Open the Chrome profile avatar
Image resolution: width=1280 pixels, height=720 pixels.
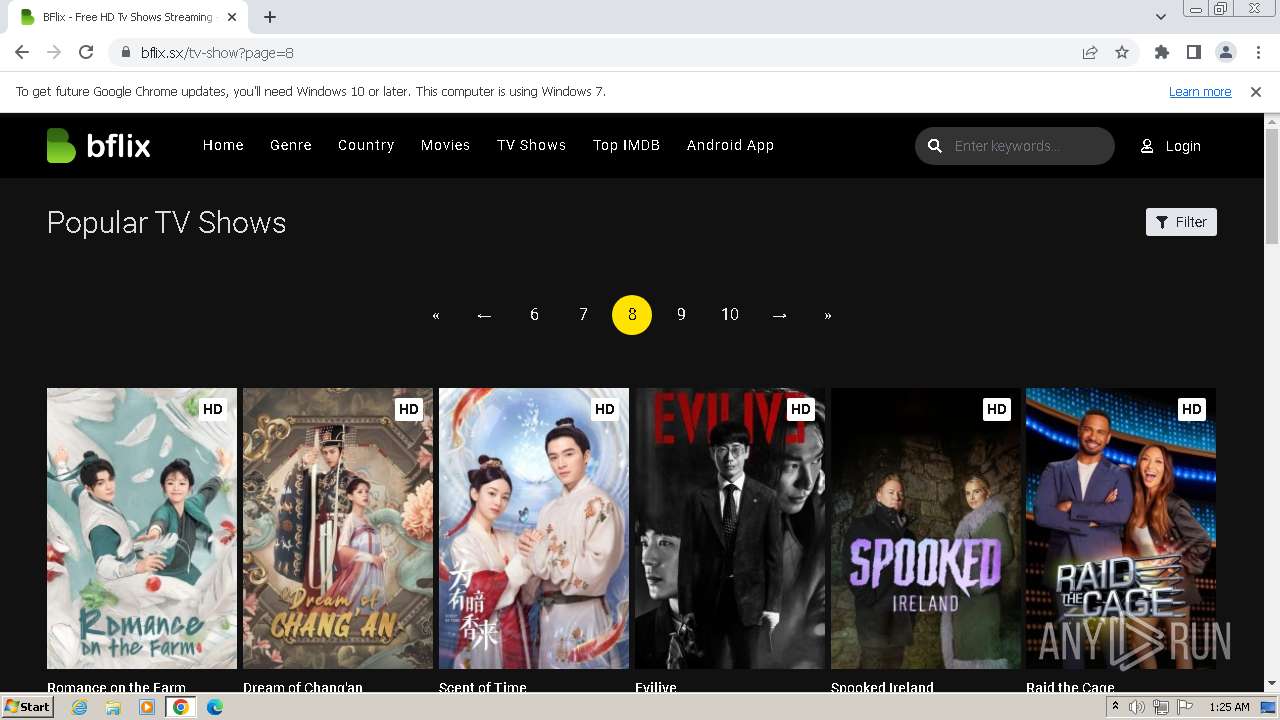coord(1225,52)
